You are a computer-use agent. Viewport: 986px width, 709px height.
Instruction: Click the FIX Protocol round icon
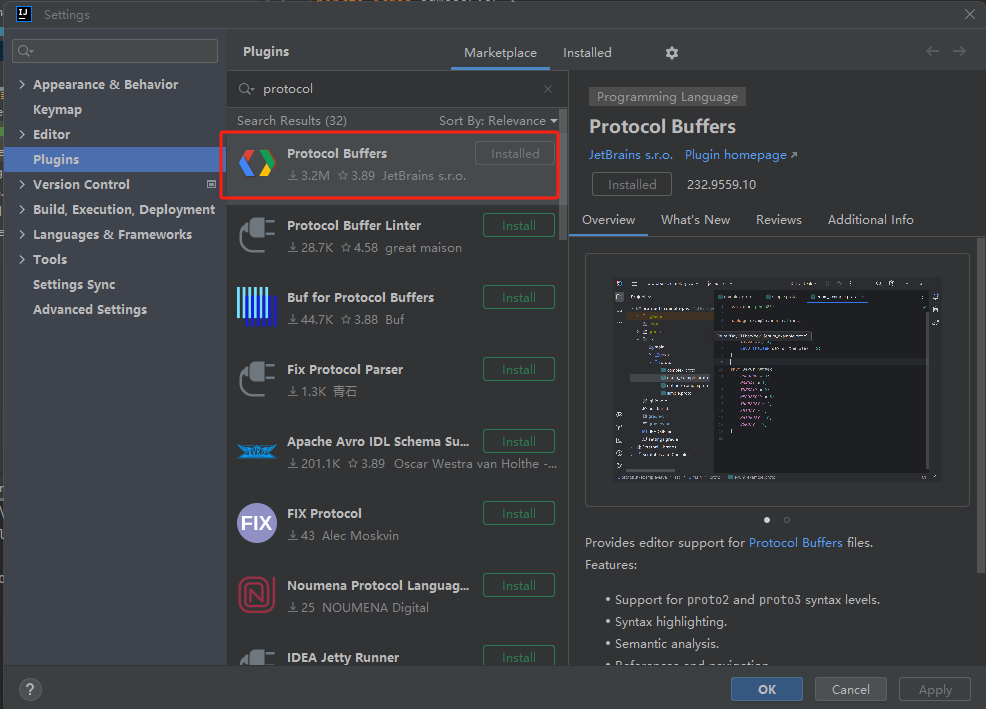(256, 523)
